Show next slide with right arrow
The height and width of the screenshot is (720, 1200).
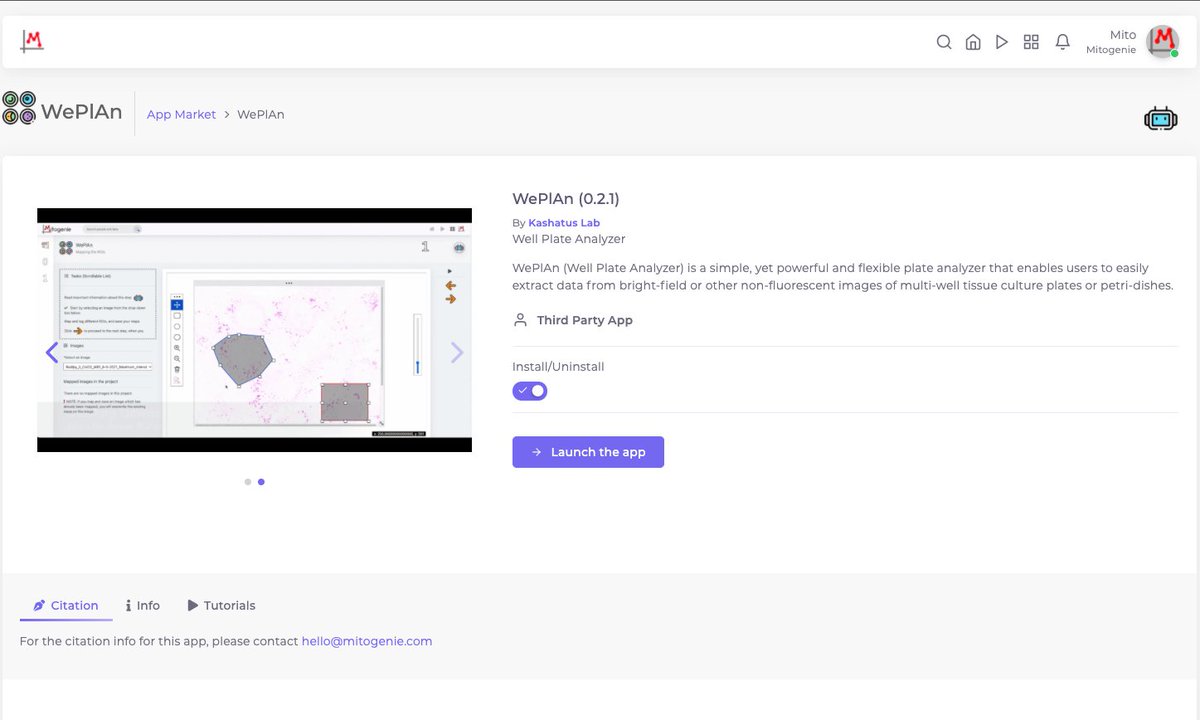[457, 352]
